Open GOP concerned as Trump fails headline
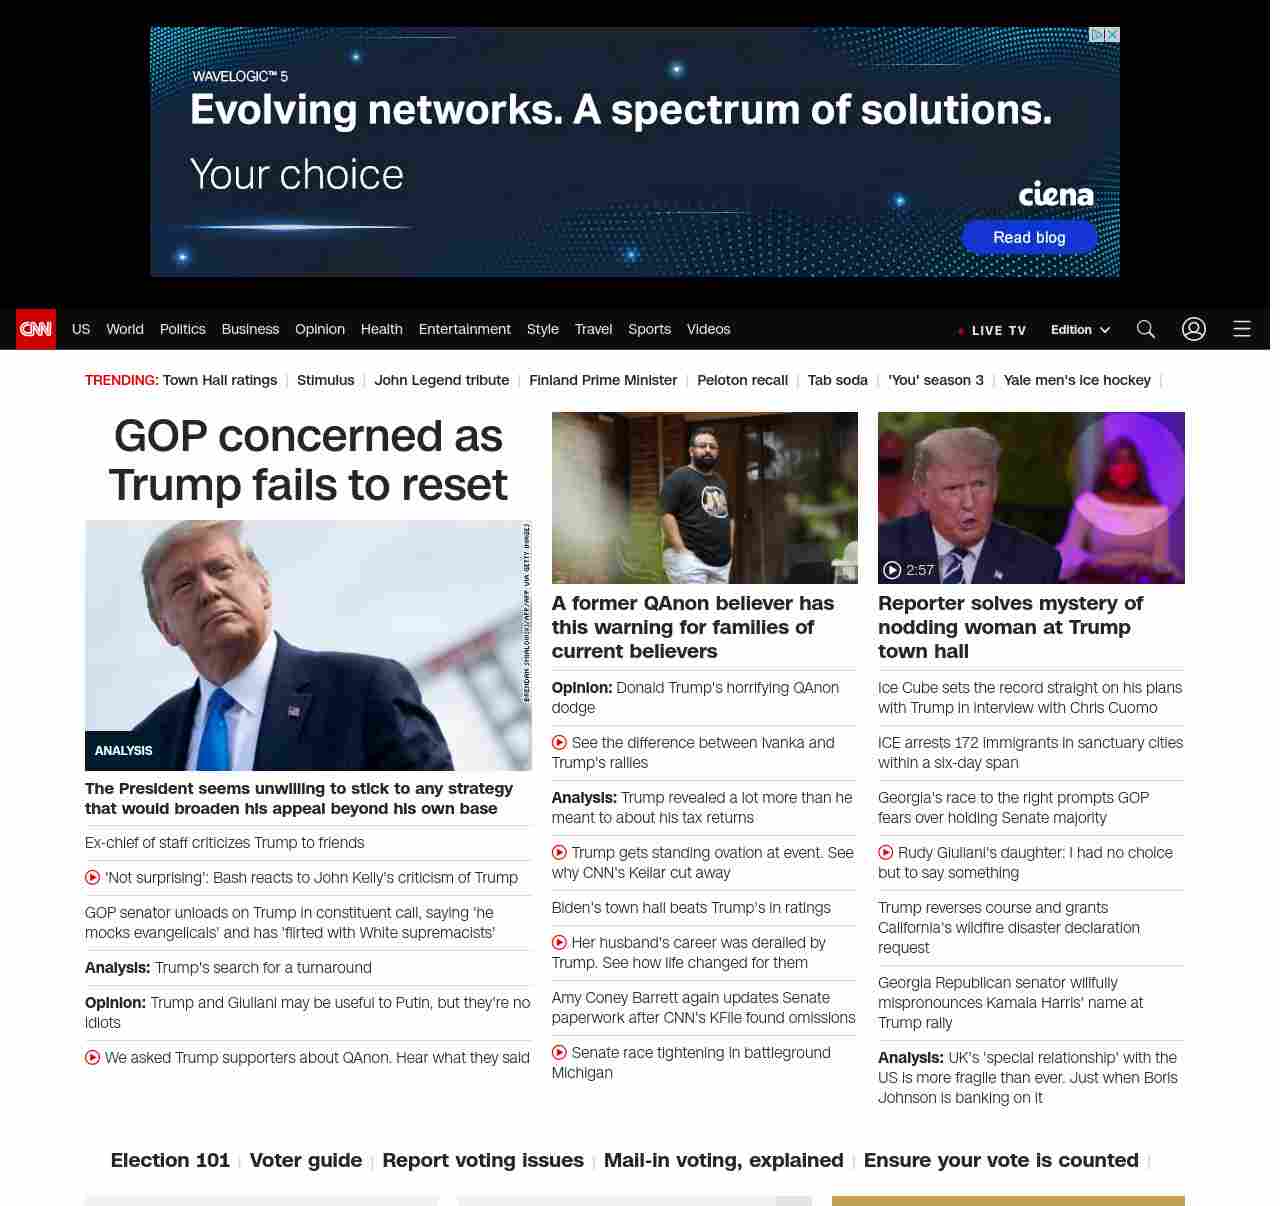This screenshot has height=1206, width=1280. (308, 460)
